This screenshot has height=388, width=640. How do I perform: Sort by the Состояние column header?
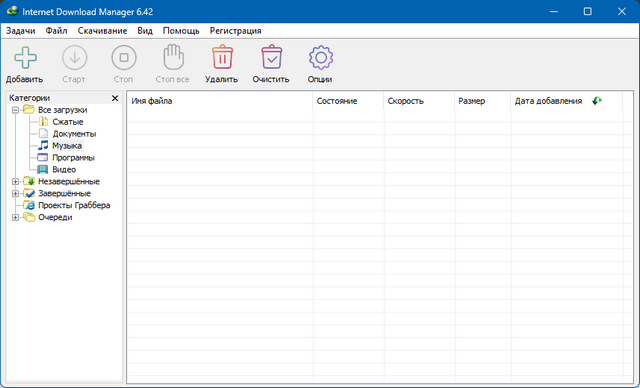click(x=348, y=101)
